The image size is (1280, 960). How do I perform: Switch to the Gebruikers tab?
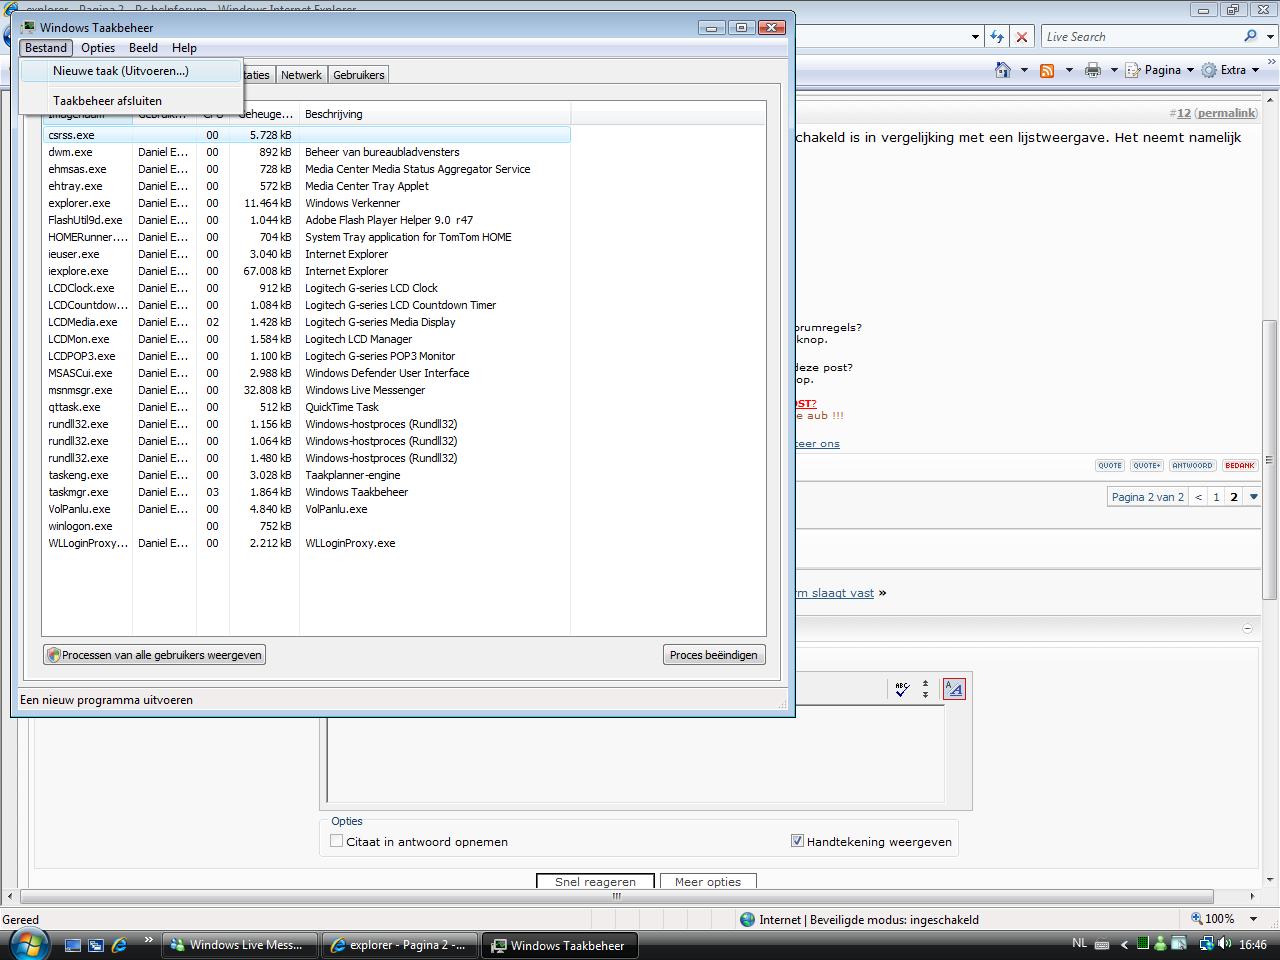[358, 75]
